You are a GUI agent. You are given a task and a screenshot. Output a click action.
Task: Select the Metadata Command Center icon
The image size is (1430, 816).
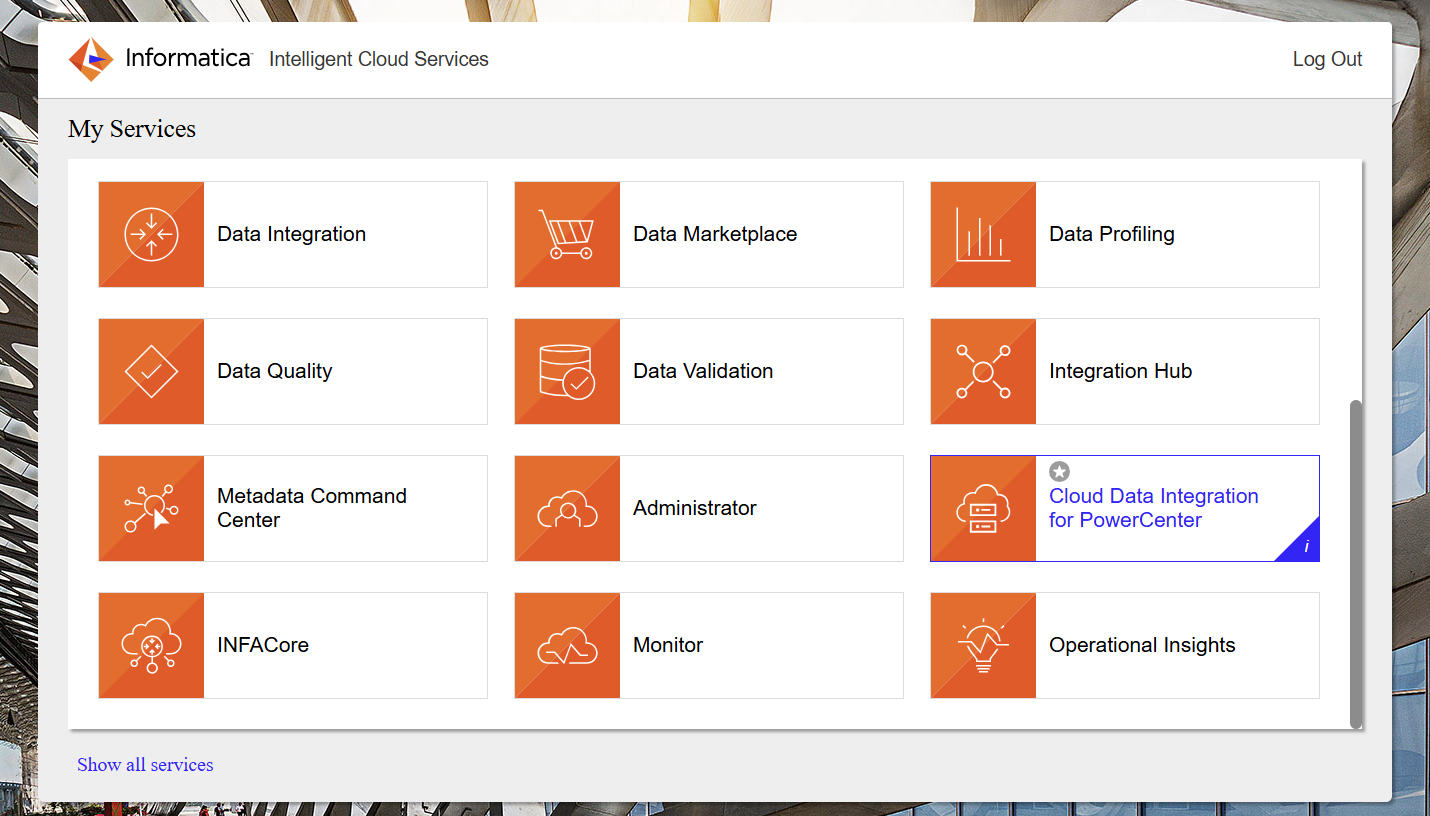(151, 508)
